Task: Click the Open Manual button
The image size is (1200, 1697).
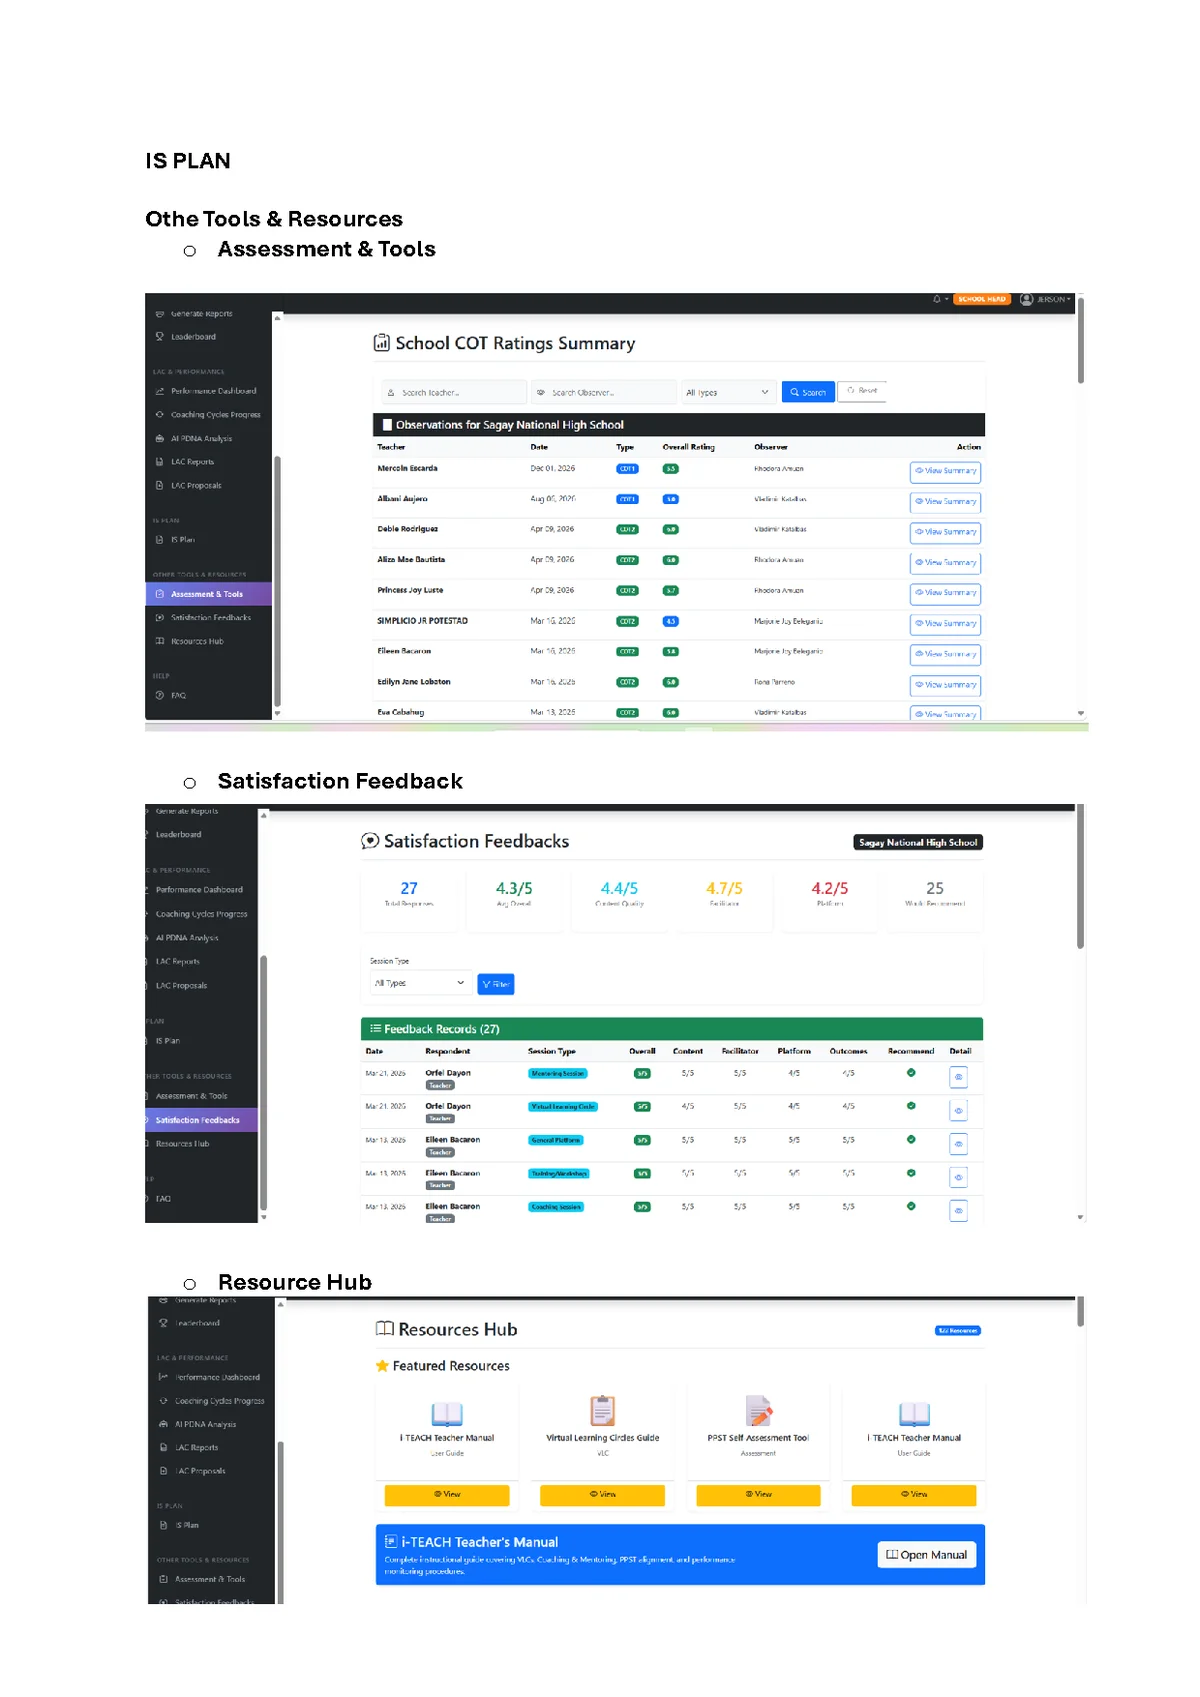Action: coord(927,1555)
